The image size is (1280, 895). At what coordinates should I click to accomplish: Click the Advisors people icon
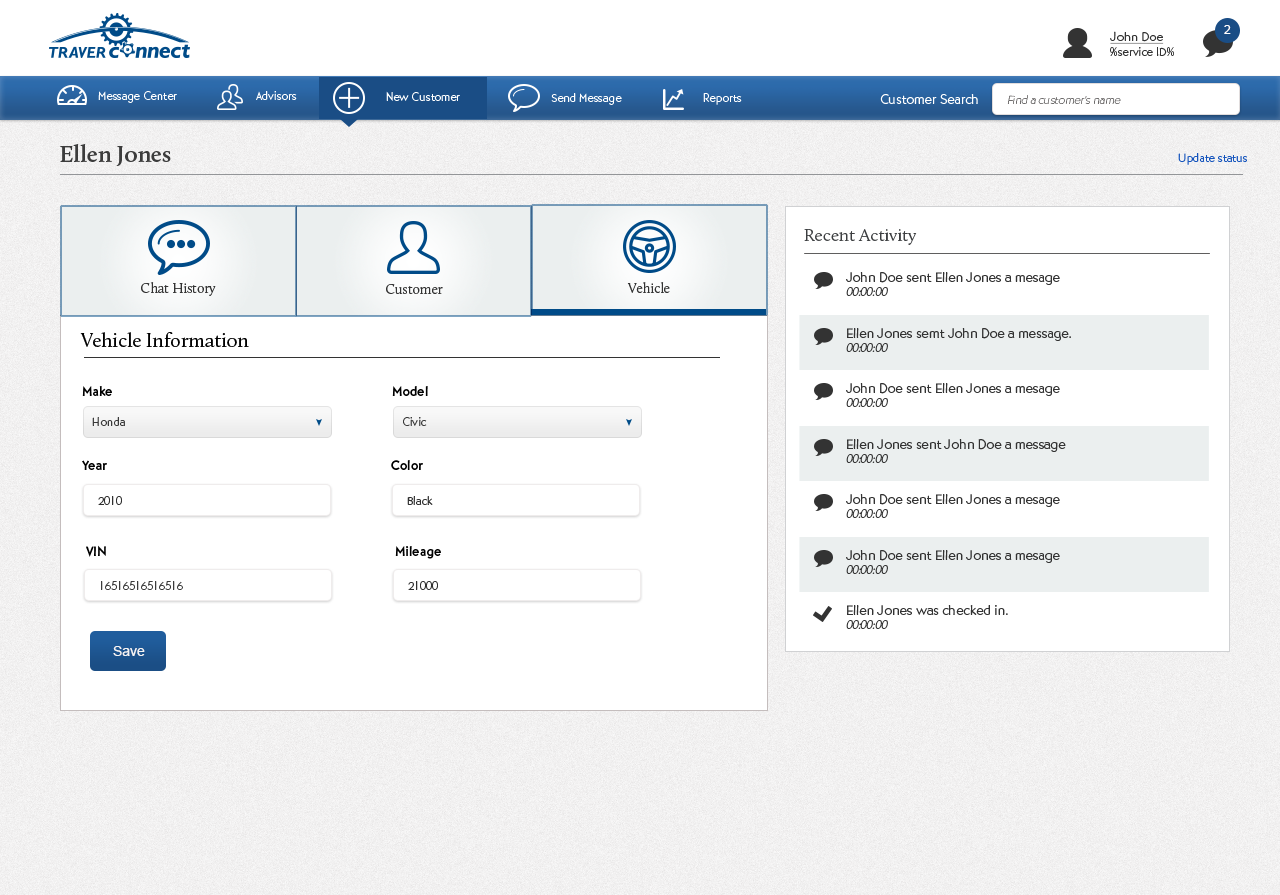tap(230, 97)
